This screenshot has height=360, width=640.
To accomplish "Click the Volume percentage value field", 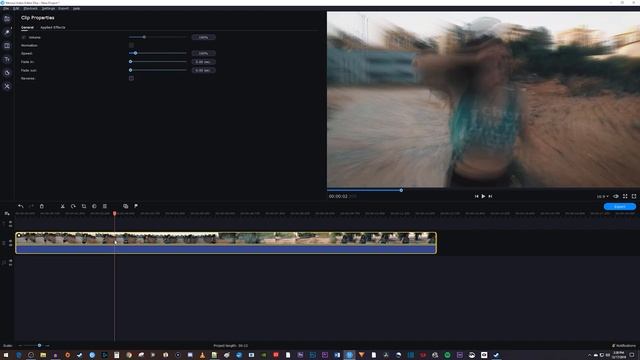I will 203,37.
